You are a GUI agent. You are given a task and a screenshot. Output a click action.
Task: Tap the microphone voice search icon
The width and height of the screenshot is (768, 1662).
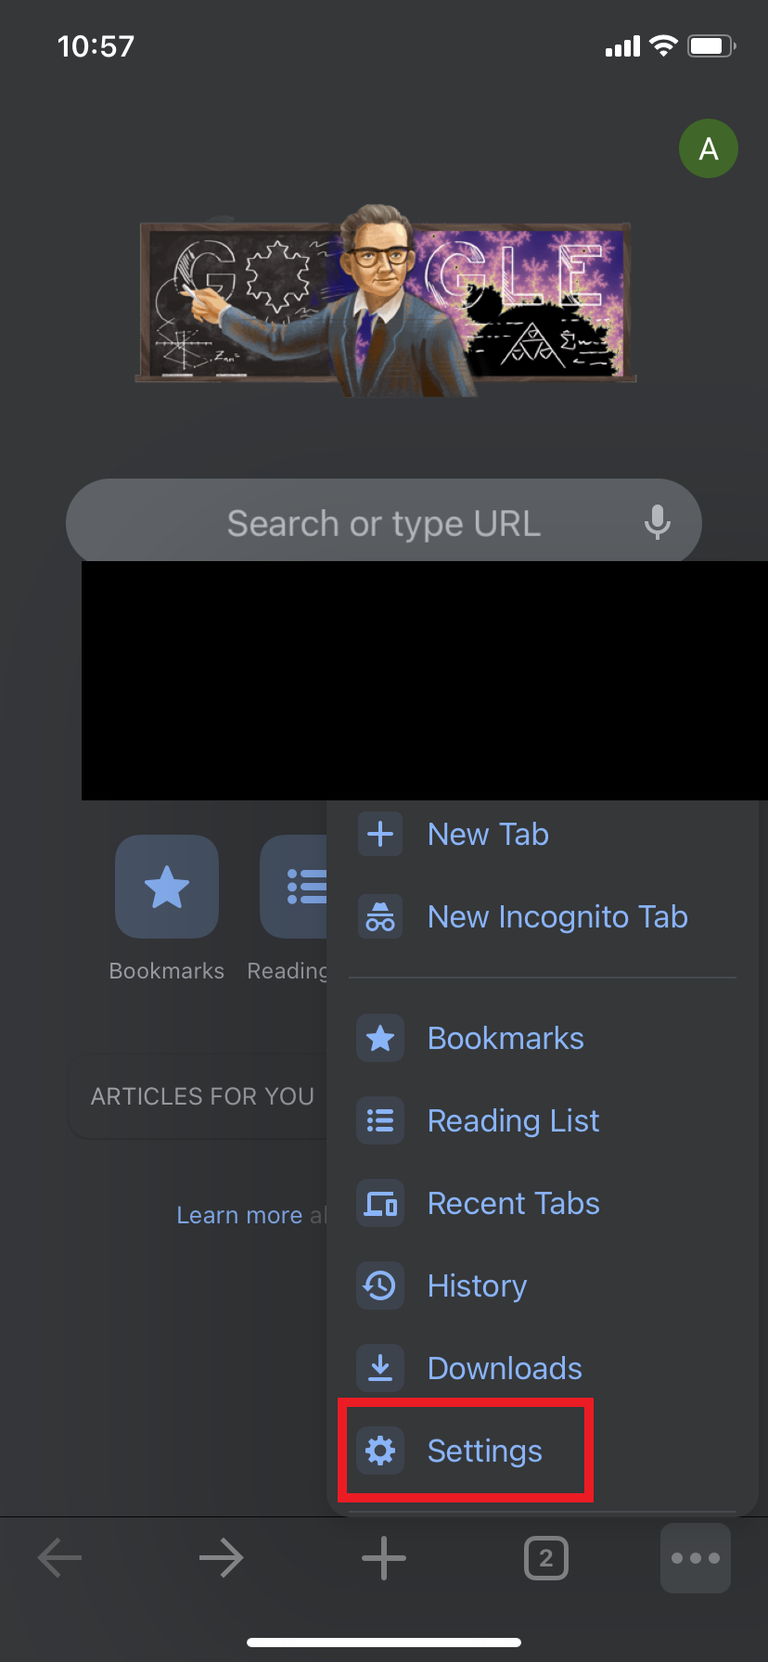pyautogui.click(x=657, y=522)
